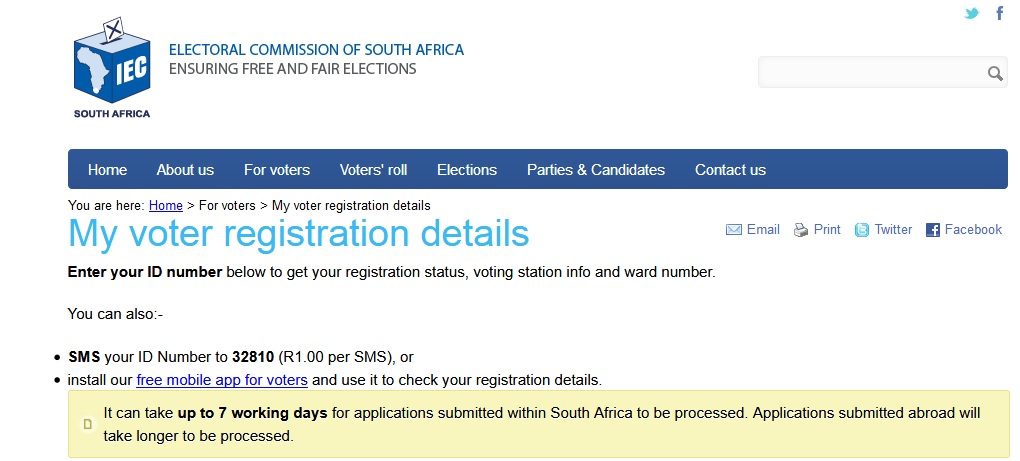Click the Email envelope icon
The height and width of the screenshot is (461, 1020).
[x=734, y=230]
